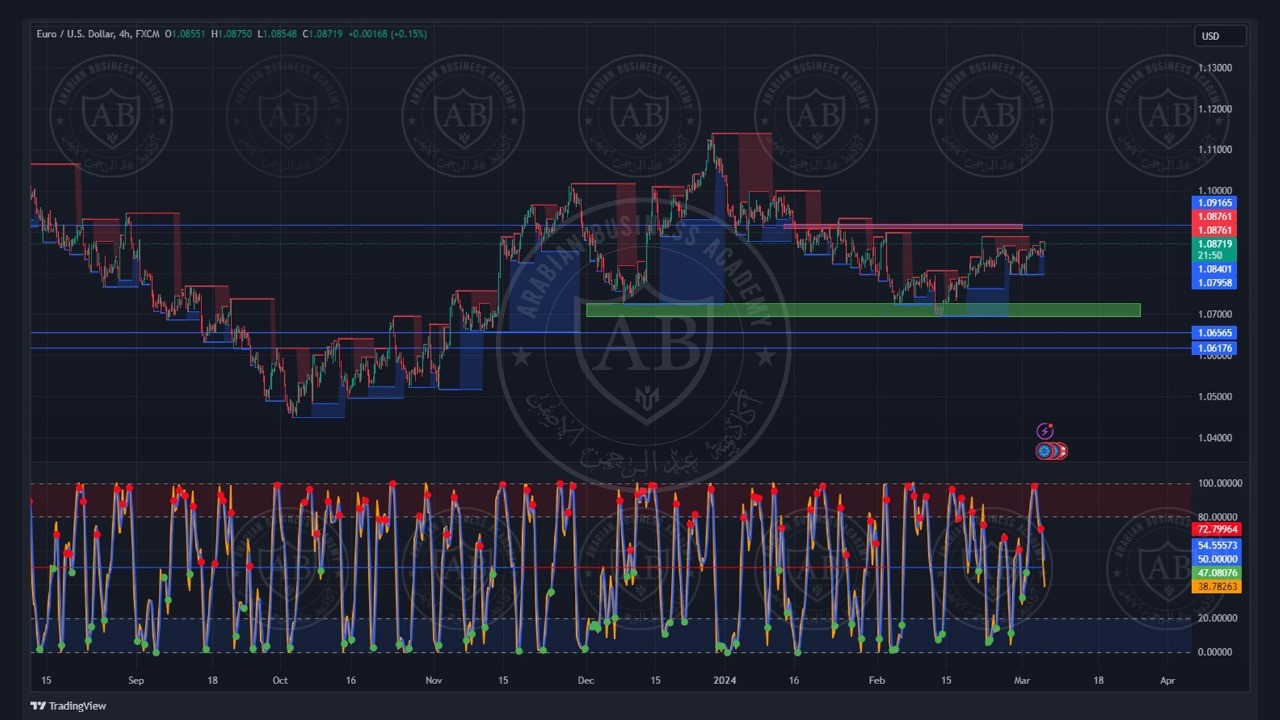Click the 1.06176 horizontal line price label
The width and height of the screenshot is (1280, 720).
(1216, 348)
